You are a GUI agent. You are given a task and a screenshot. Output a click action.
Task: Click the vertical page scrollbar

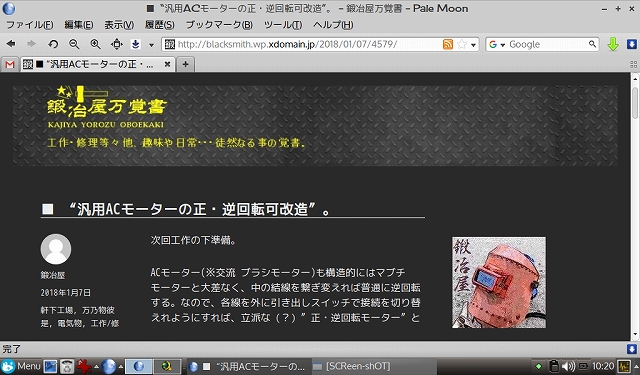click(x=635, y=206)
